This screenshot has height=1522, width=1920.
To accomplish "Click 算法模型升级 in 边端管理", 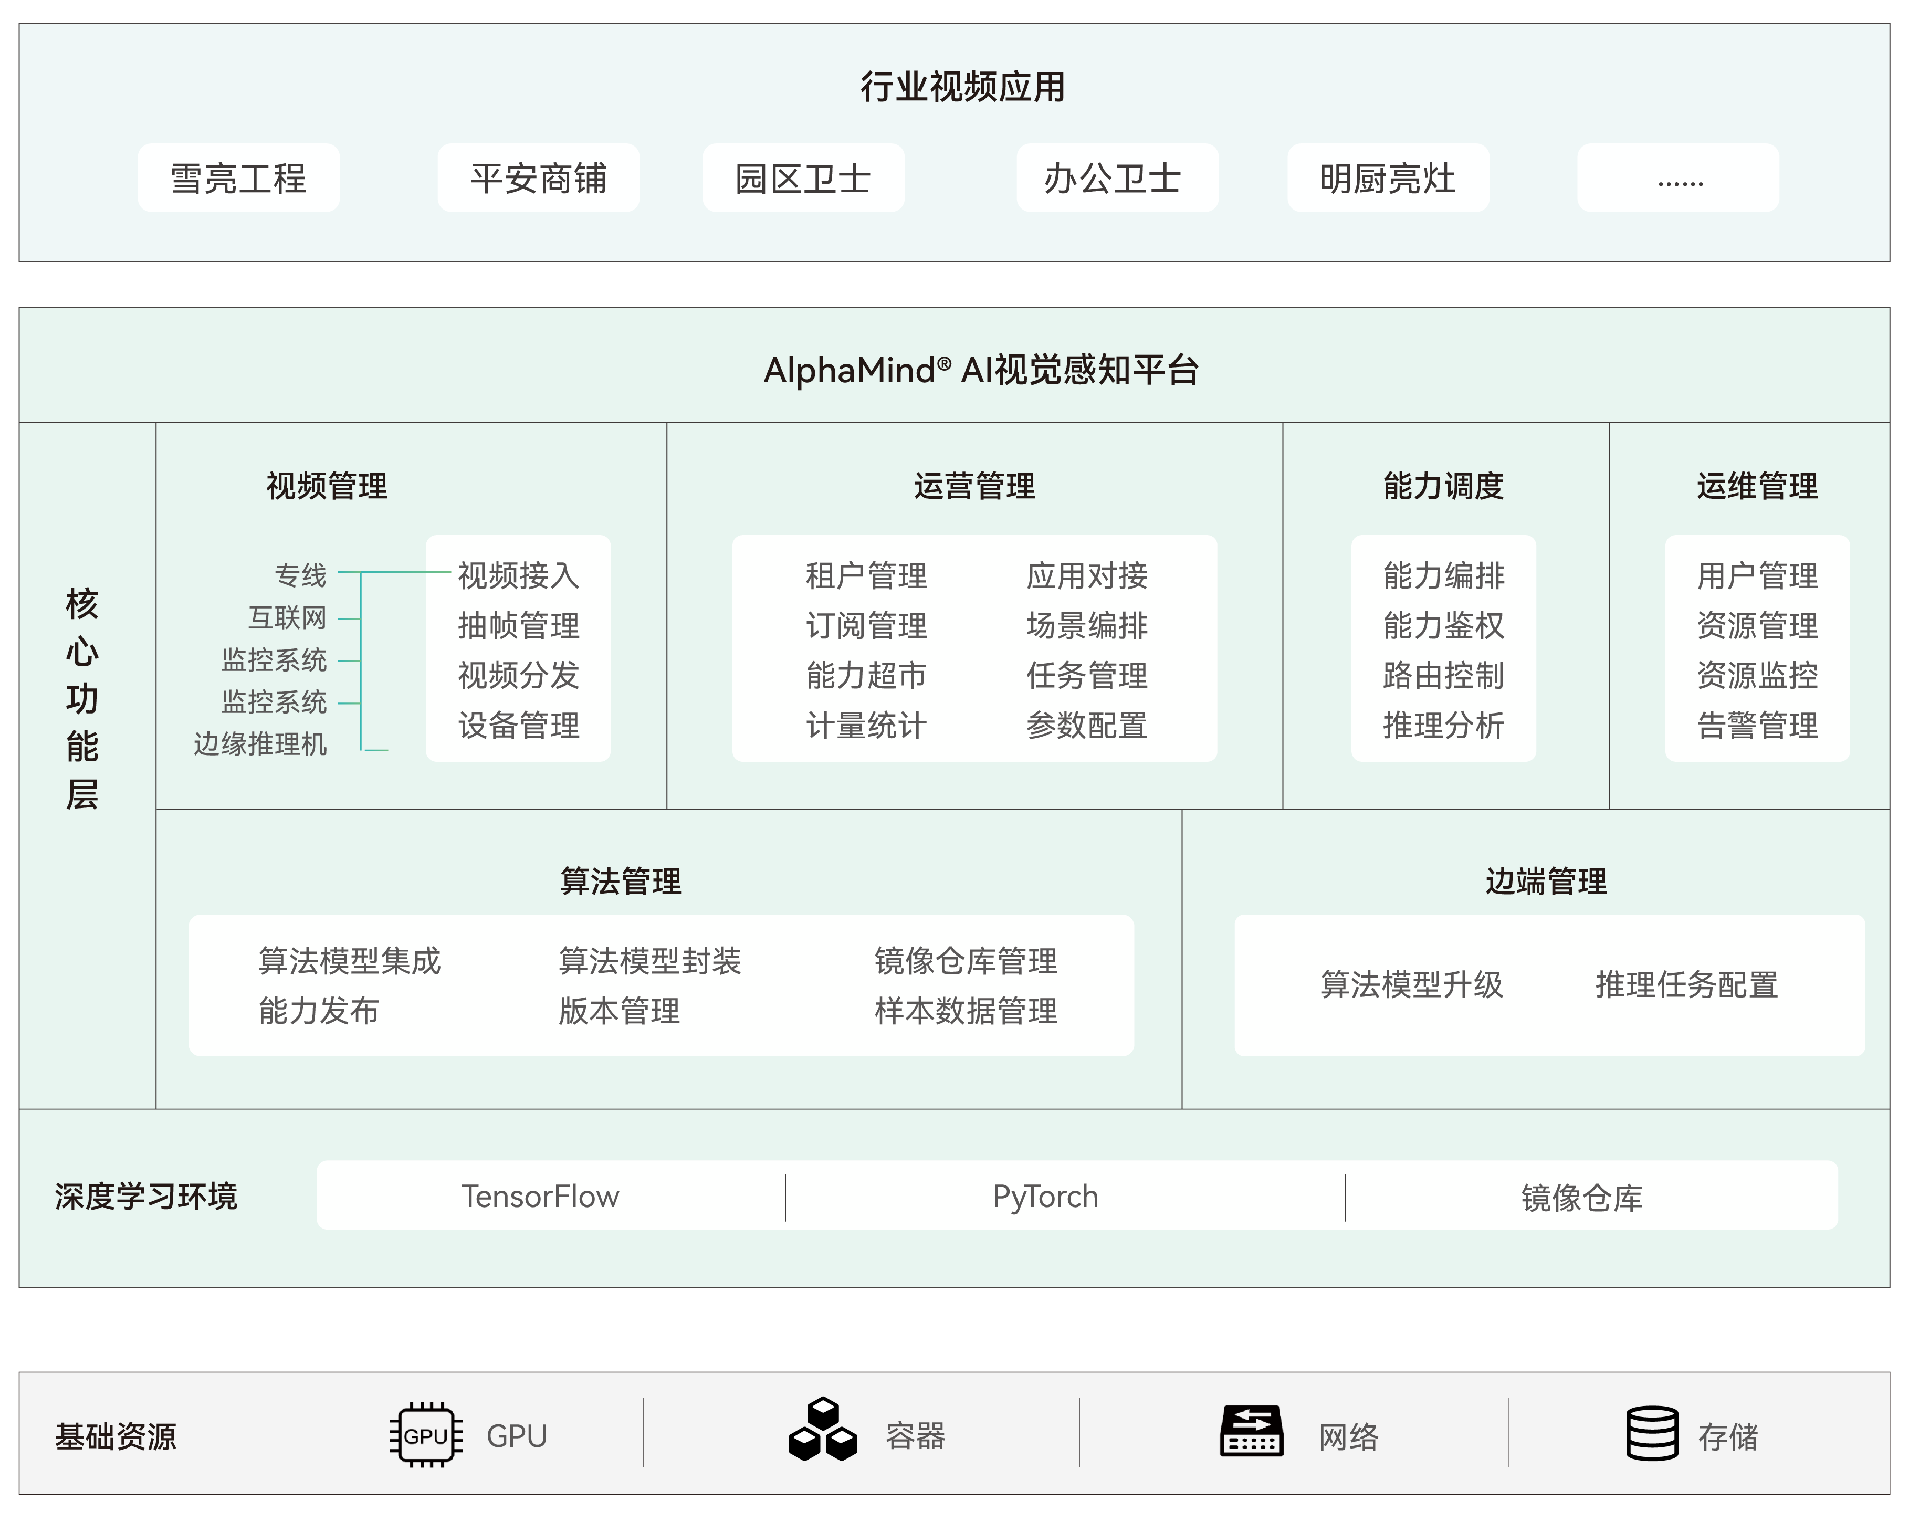I will click(x=1413, y=986).
